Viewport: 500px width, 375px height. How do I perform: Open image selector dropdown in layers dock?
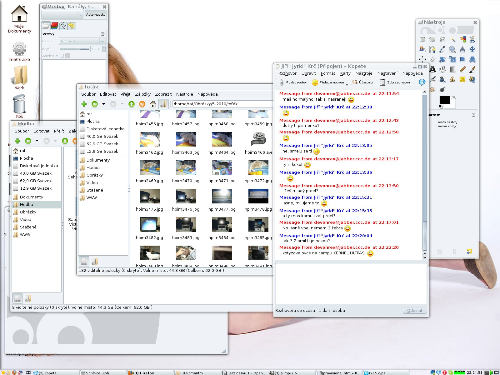pyautogui.click(x=62, y=15)
